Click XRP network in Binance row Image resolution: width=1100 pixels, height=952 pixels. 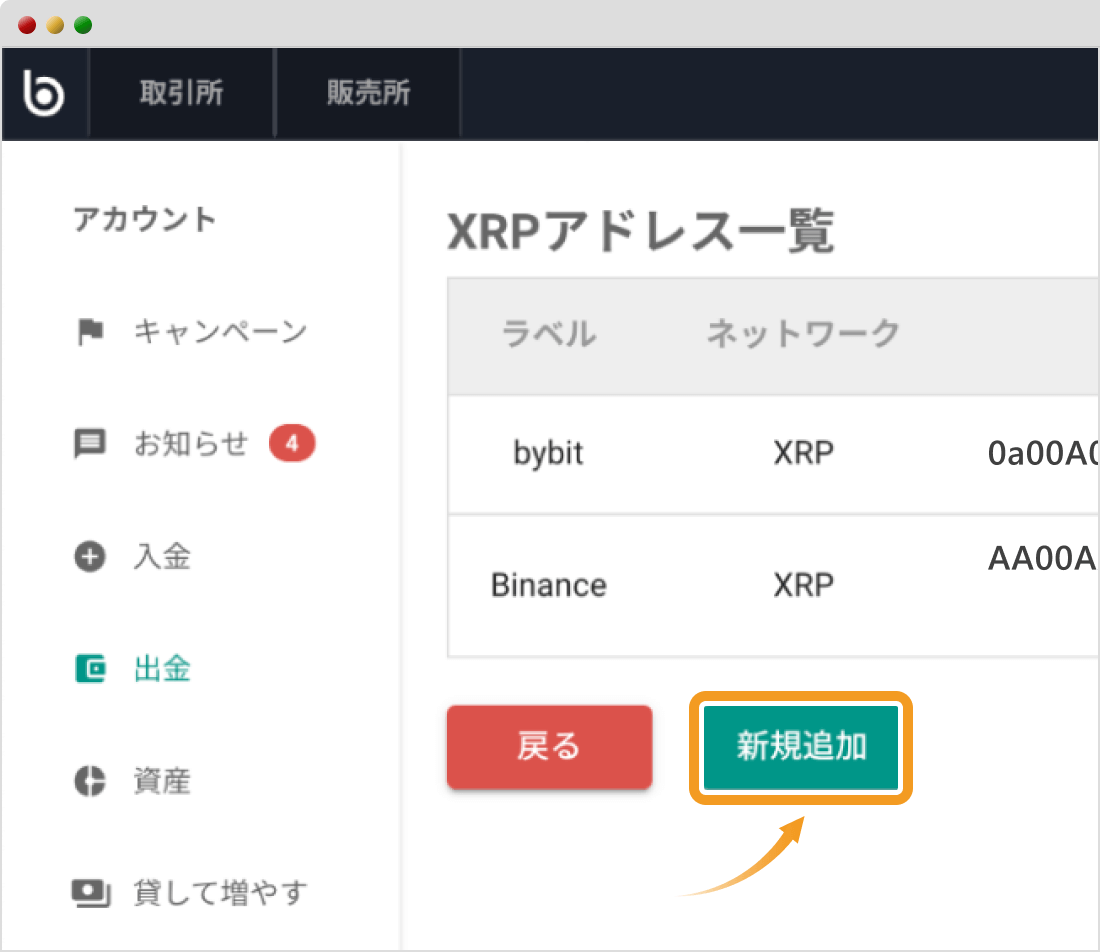(803, 585)
